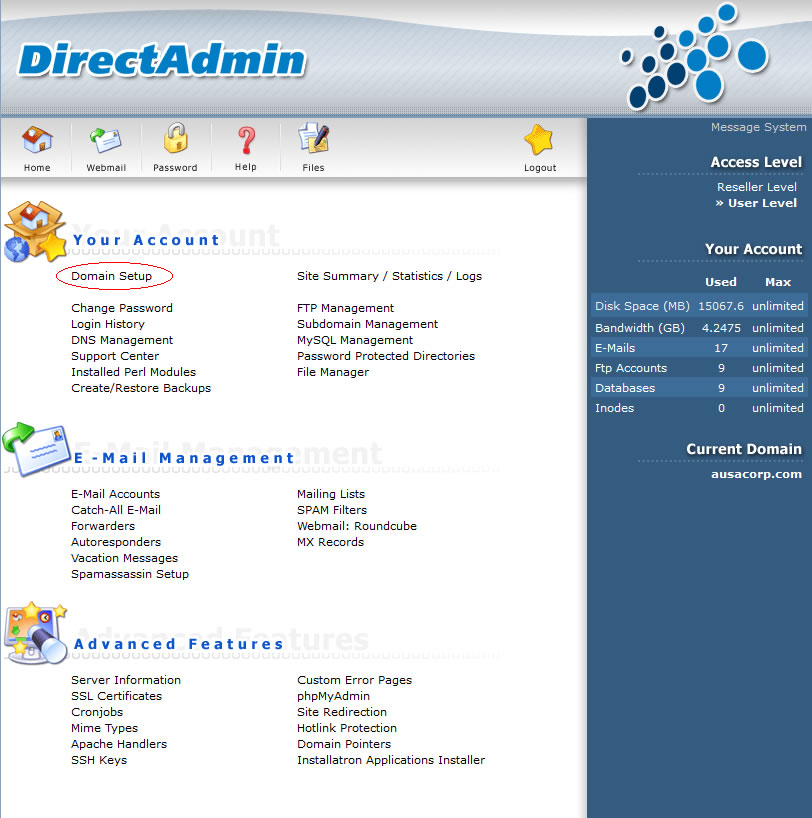Switch to Reseller Level access
This screenshot has width=812, height=818.
[x=756, y=187]
